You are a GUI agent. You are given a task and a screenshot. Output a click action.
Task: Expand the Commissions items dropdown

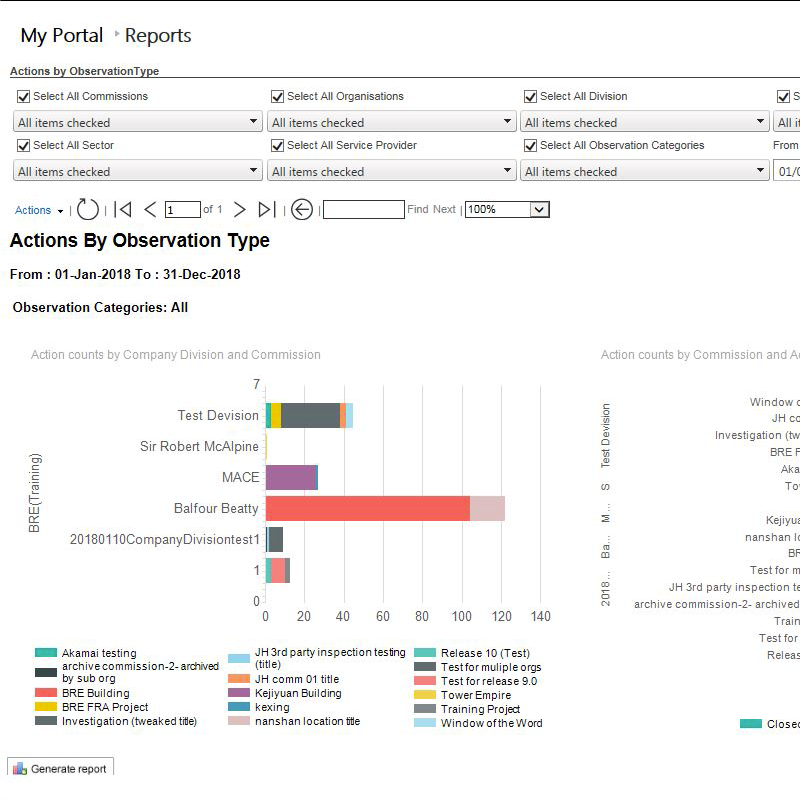(254, 122)
